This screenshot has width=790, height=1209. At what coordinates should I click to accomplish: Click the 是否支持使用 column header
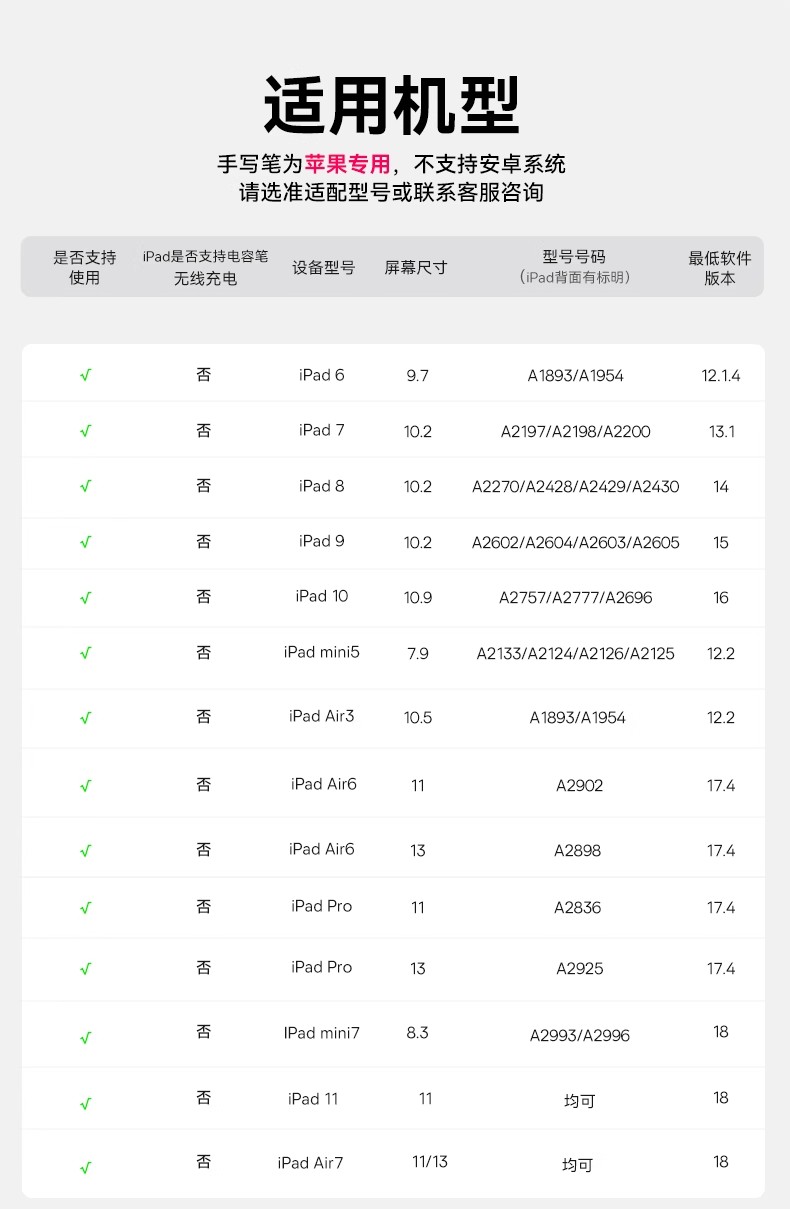(85, 267)
